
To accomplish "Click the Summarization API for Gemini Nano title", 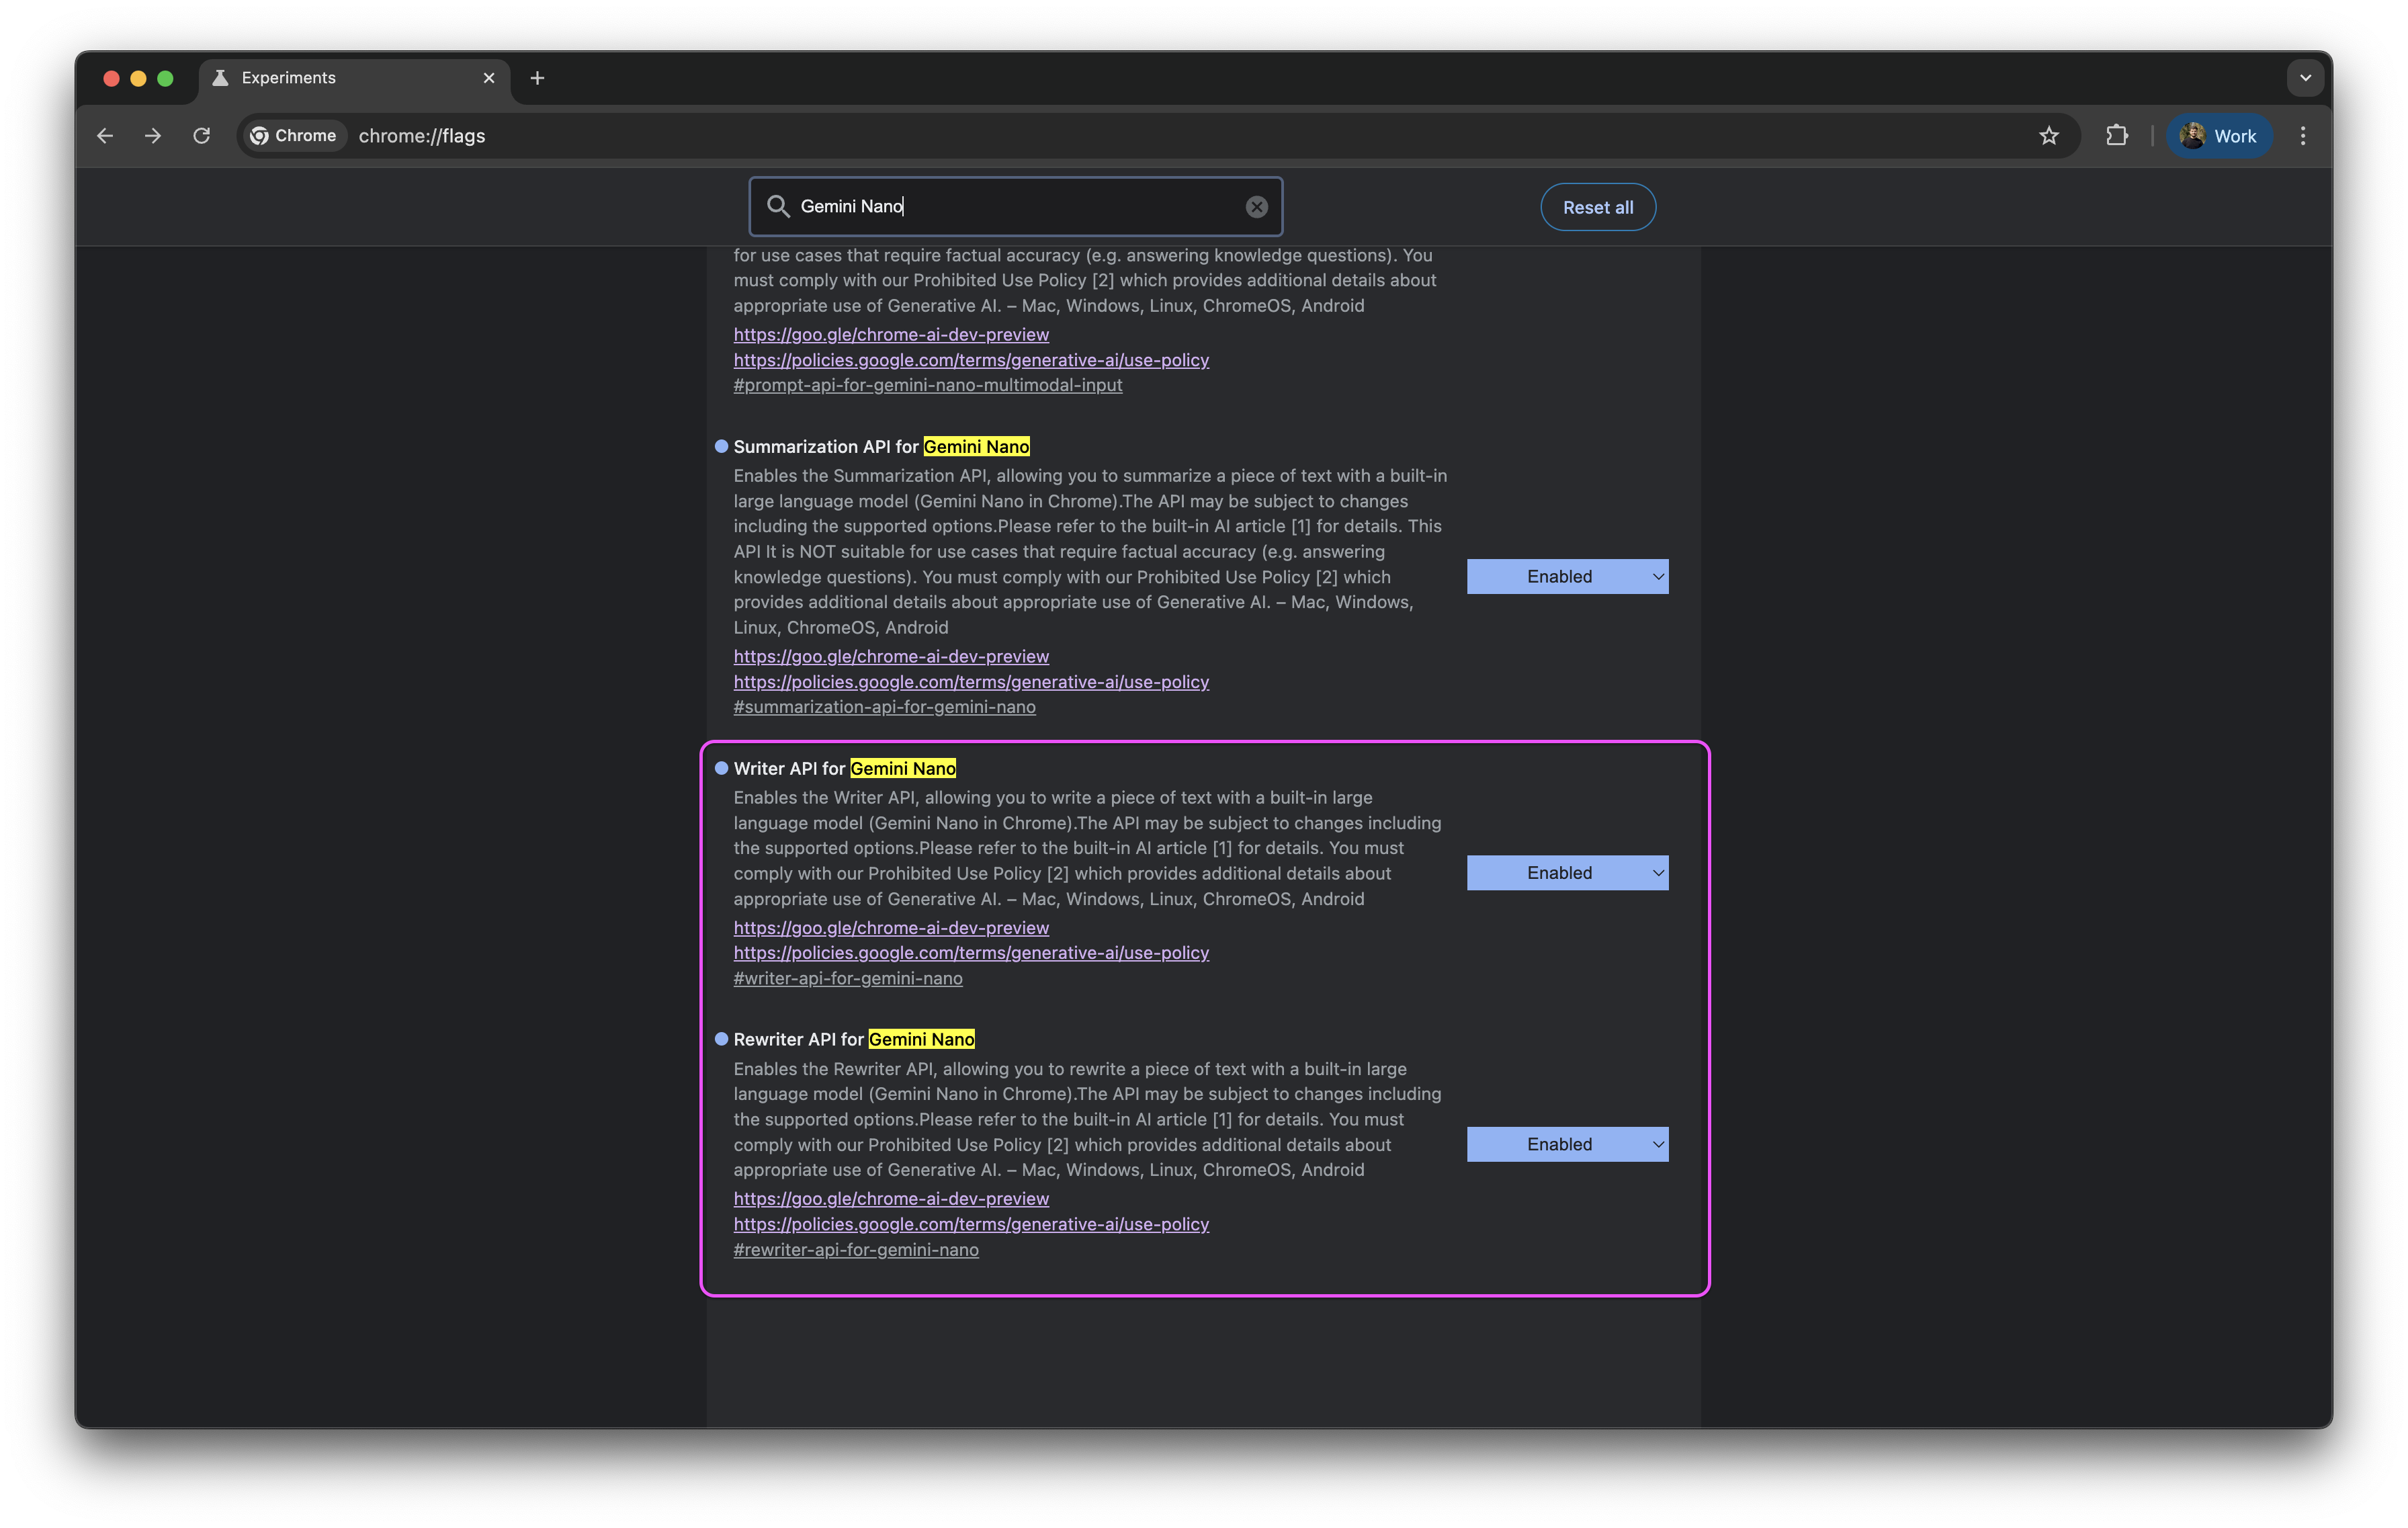I will pos(881,447).
